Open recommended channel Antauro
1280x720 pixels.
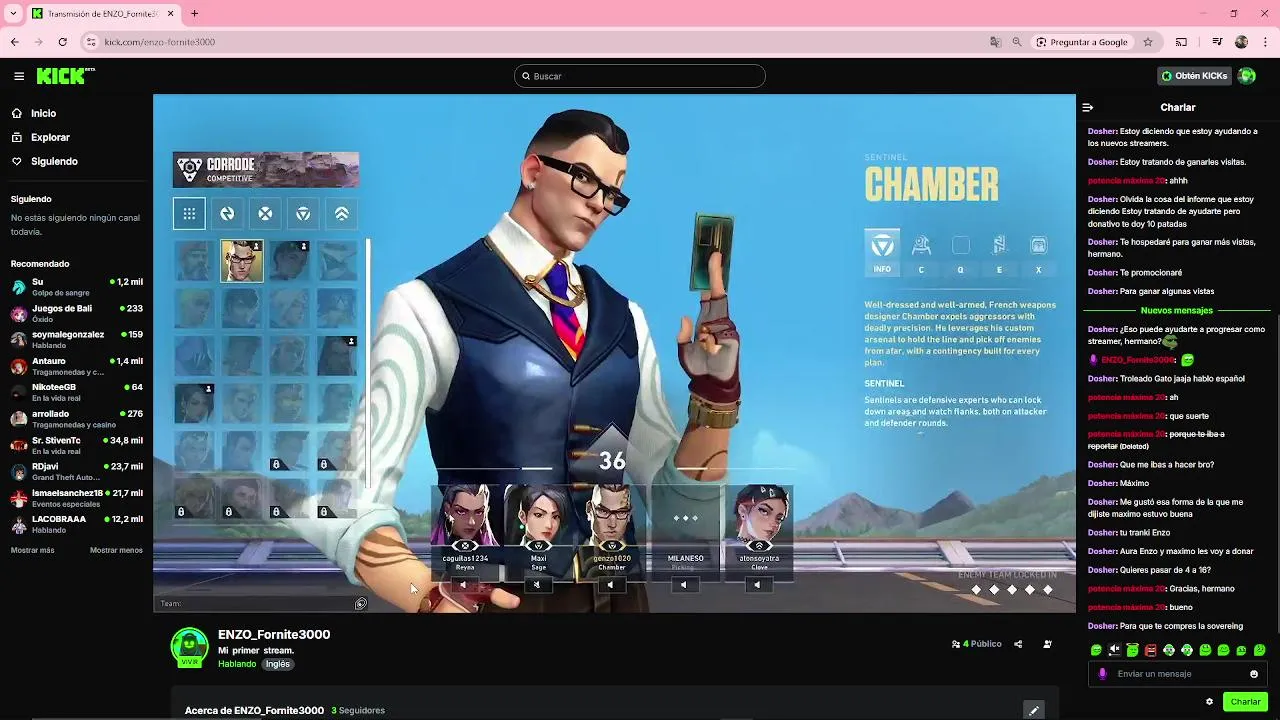click(x=76, y=366)
